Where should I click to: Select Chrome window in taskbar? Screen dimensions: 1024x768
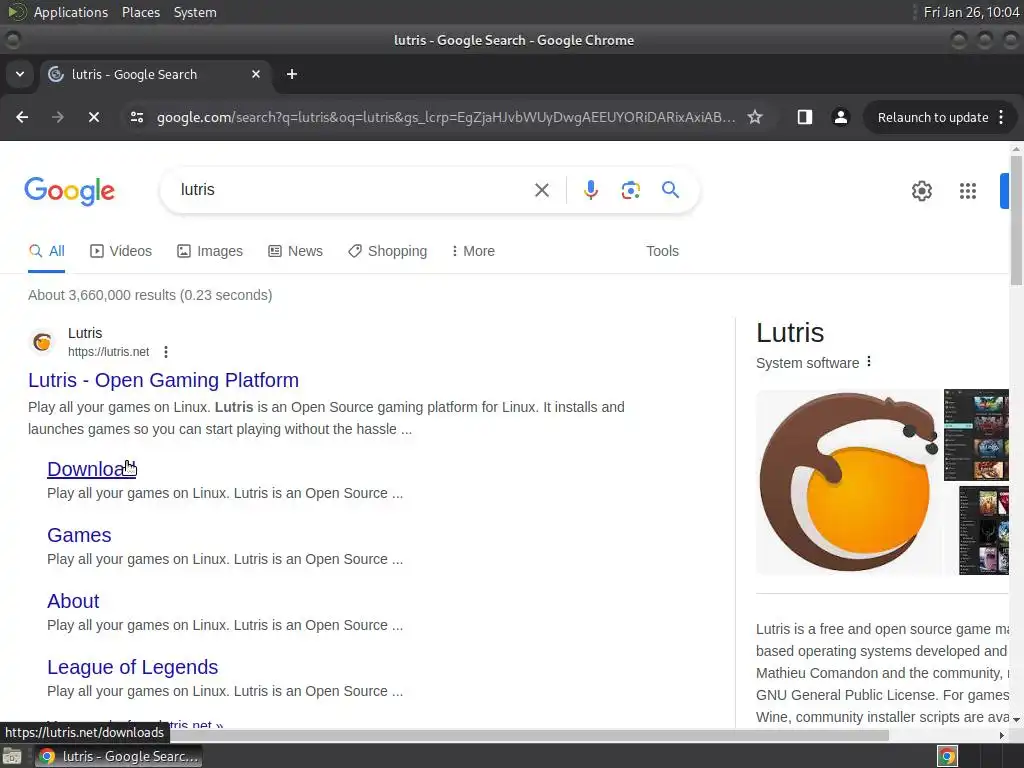(118, 756)
